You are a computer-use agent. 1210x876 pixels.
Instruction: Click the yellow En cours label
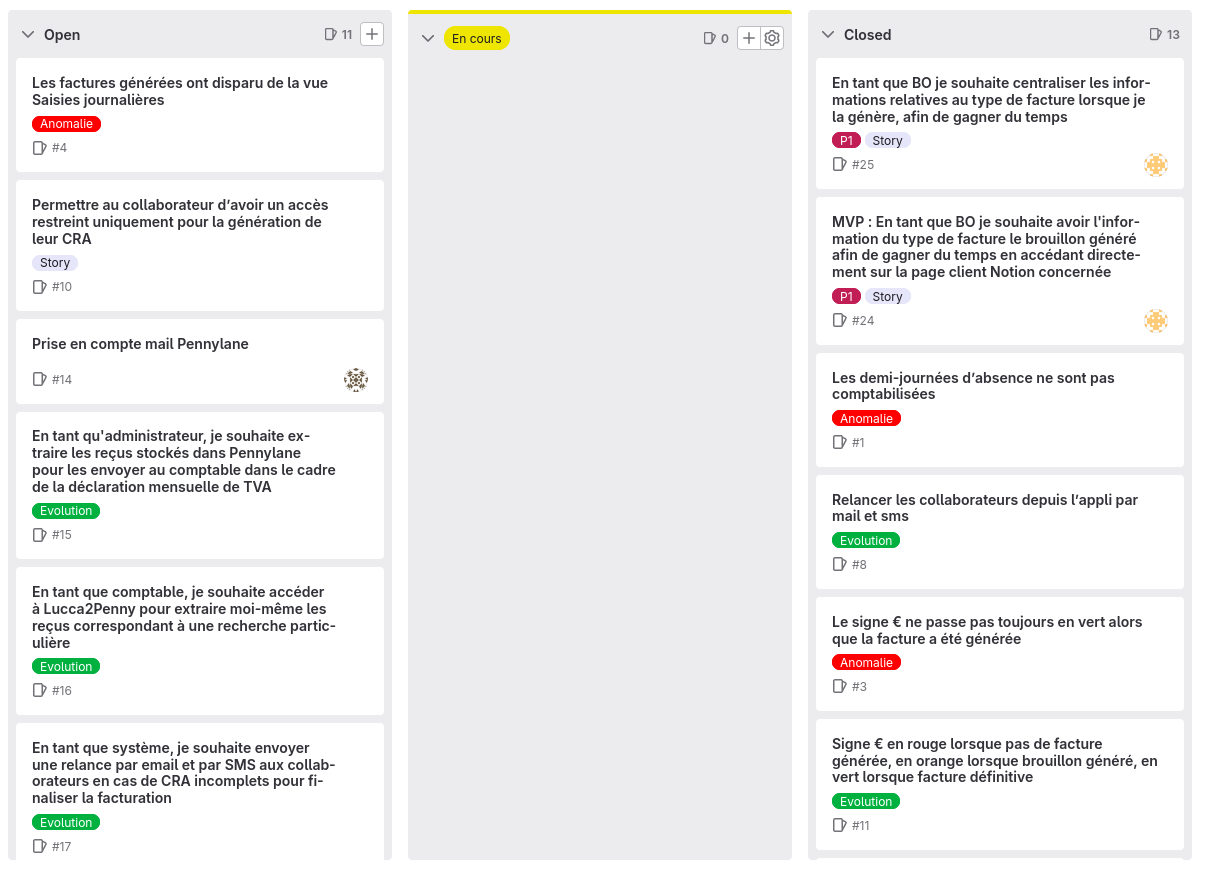click(x=477, y=38)
